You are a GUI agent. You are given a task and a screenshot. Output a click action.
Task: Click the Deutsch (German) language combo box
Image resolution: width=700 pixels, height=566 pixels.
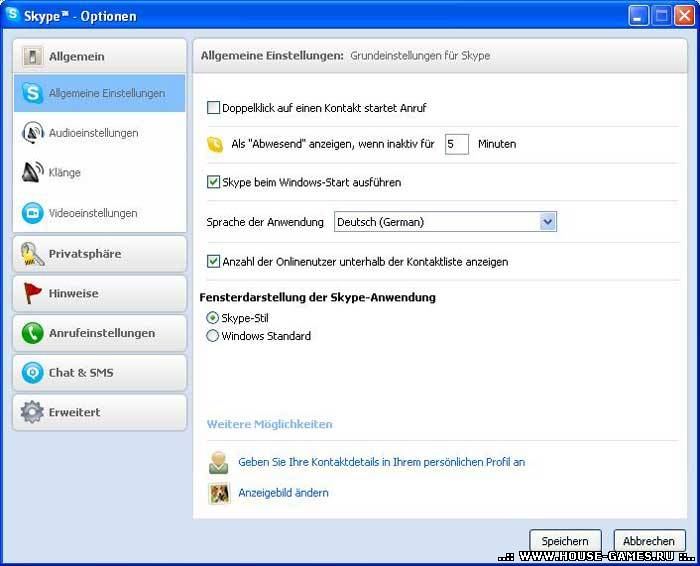[445, 222]
